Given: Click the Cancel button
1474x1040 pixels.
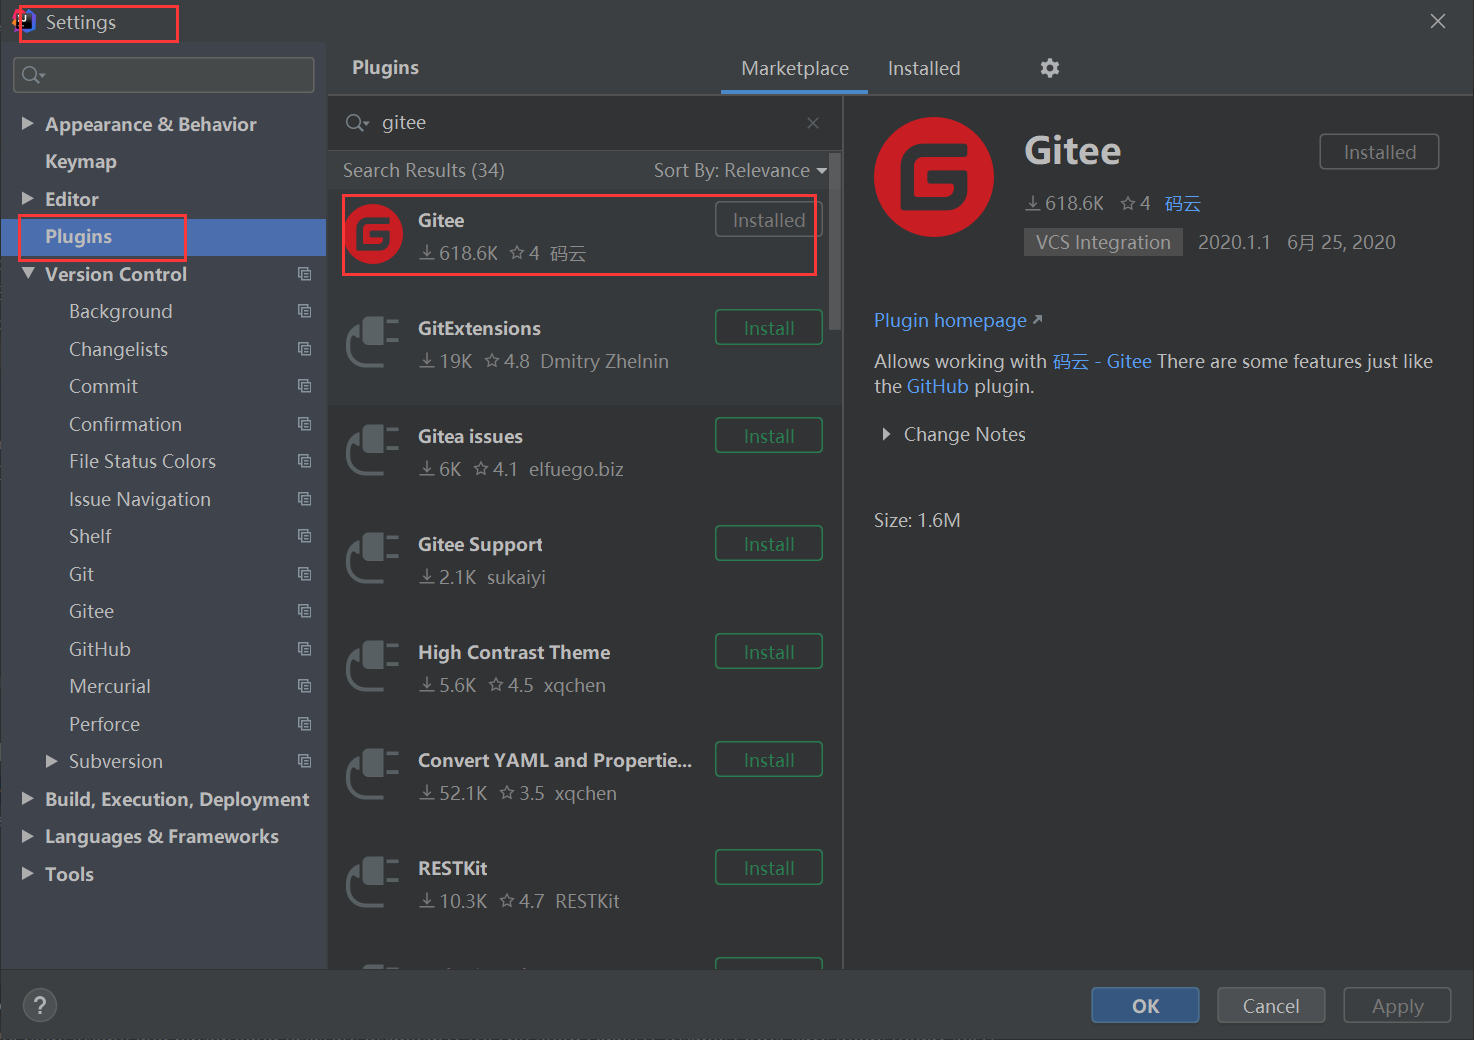Looking at the screenshot, I should point(1271,1006).
